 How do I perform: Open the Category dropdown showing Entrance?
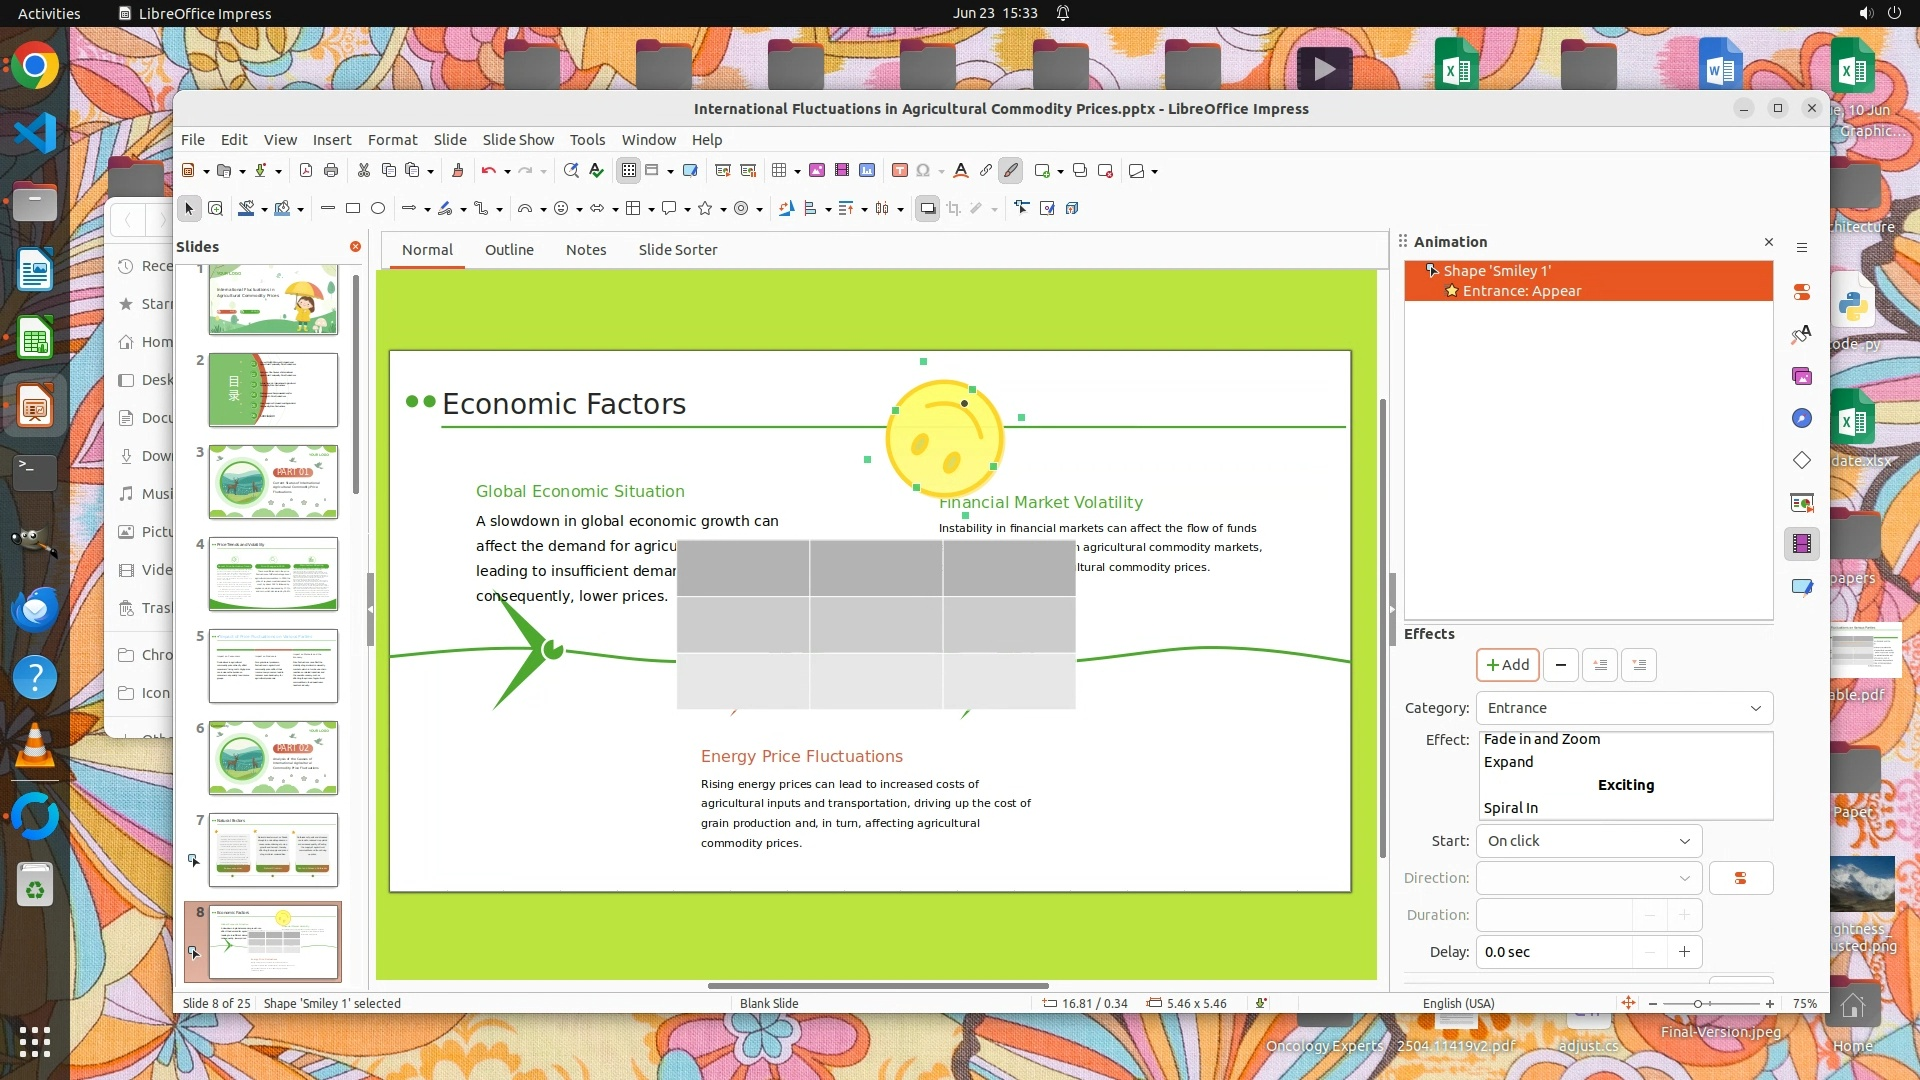click(1624, 708)
